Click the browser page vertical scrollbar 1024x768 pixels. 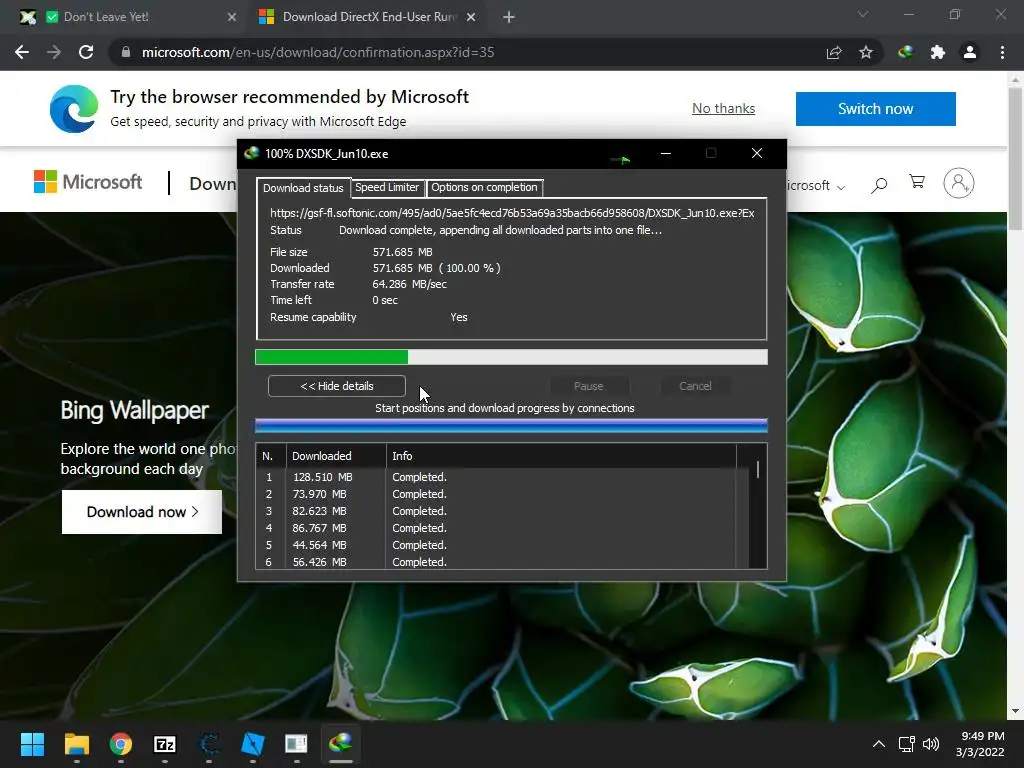click(1015, 159)
